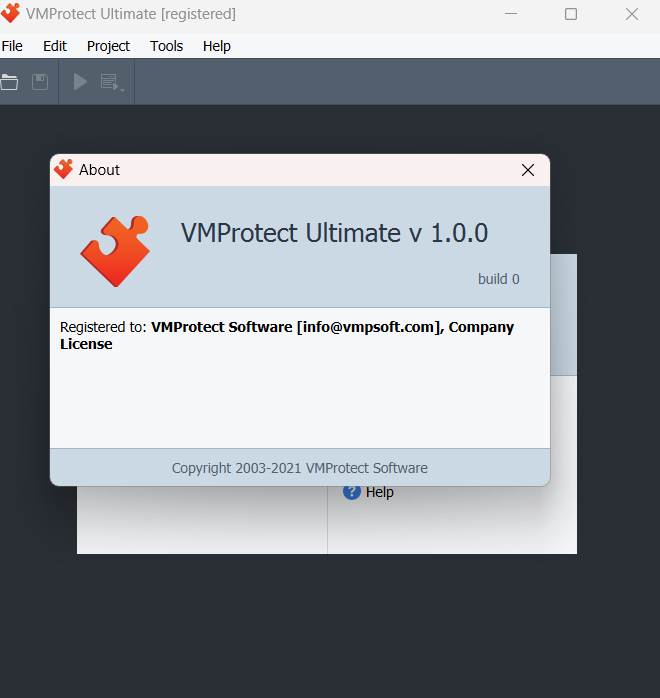This screenshot has width=660, height=698.
Task: Click the build 0 label
Action: click(x=498, y=279)
